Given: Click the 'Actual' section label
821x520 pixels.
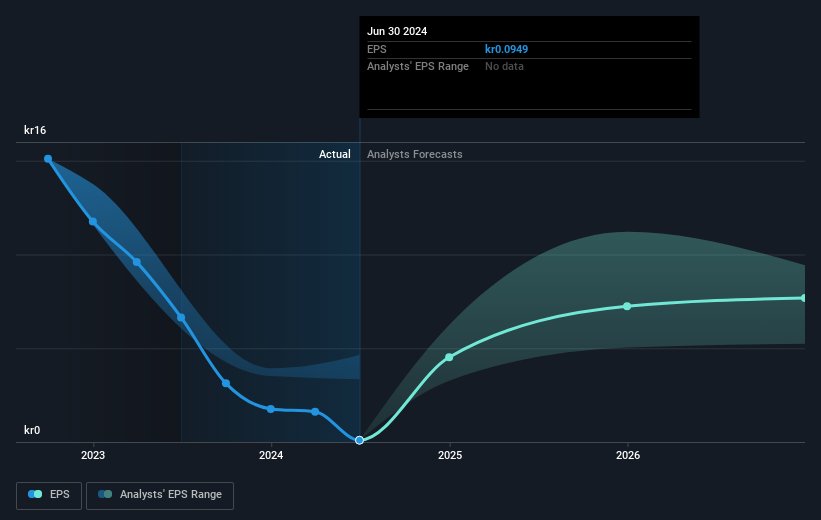Looking at the screenshot, I should 335,154.
